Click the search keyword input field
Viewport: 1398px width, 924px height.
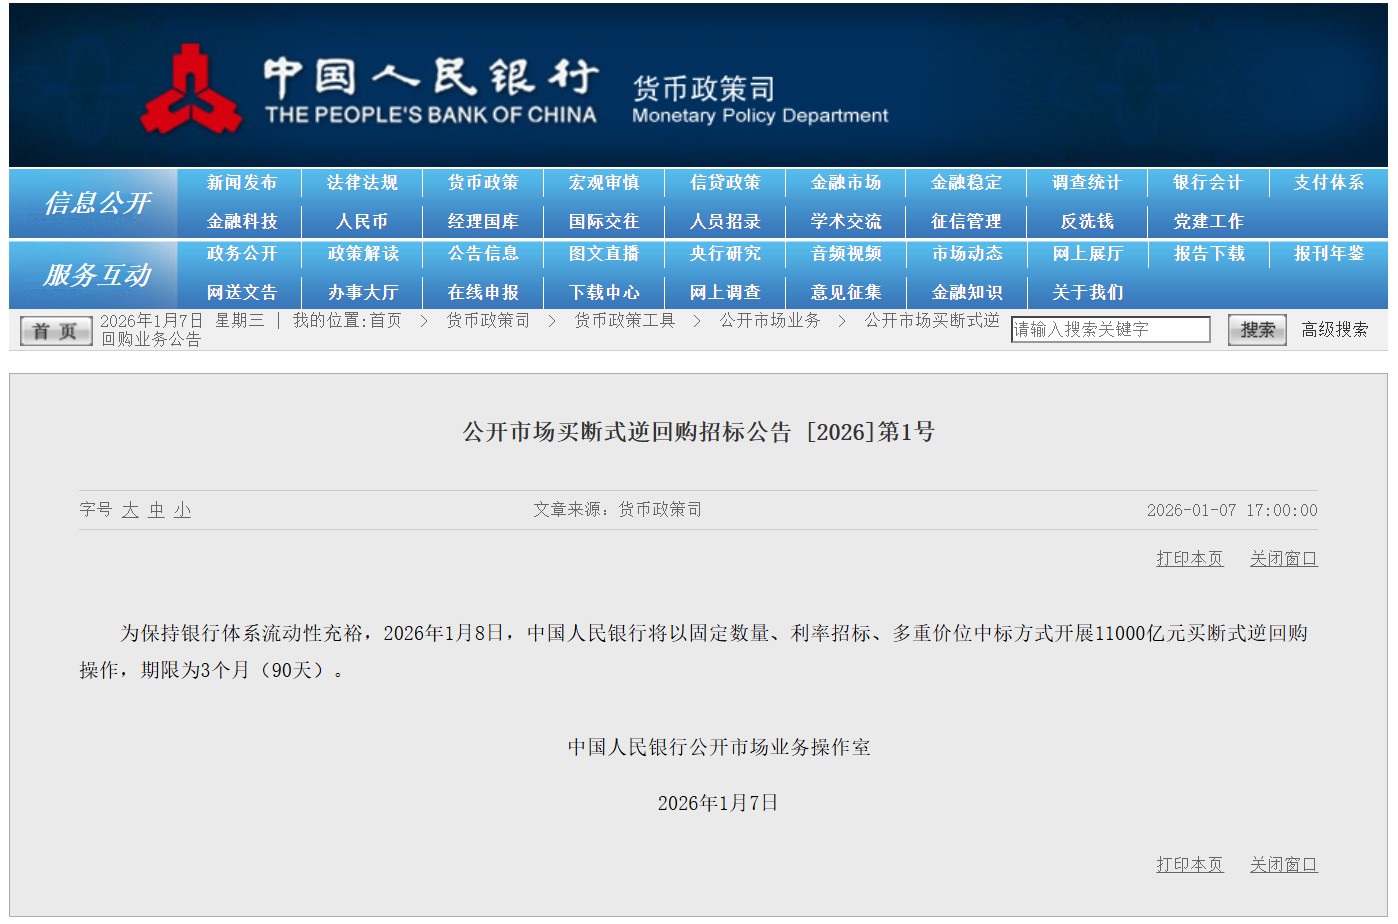point(1110,330)
